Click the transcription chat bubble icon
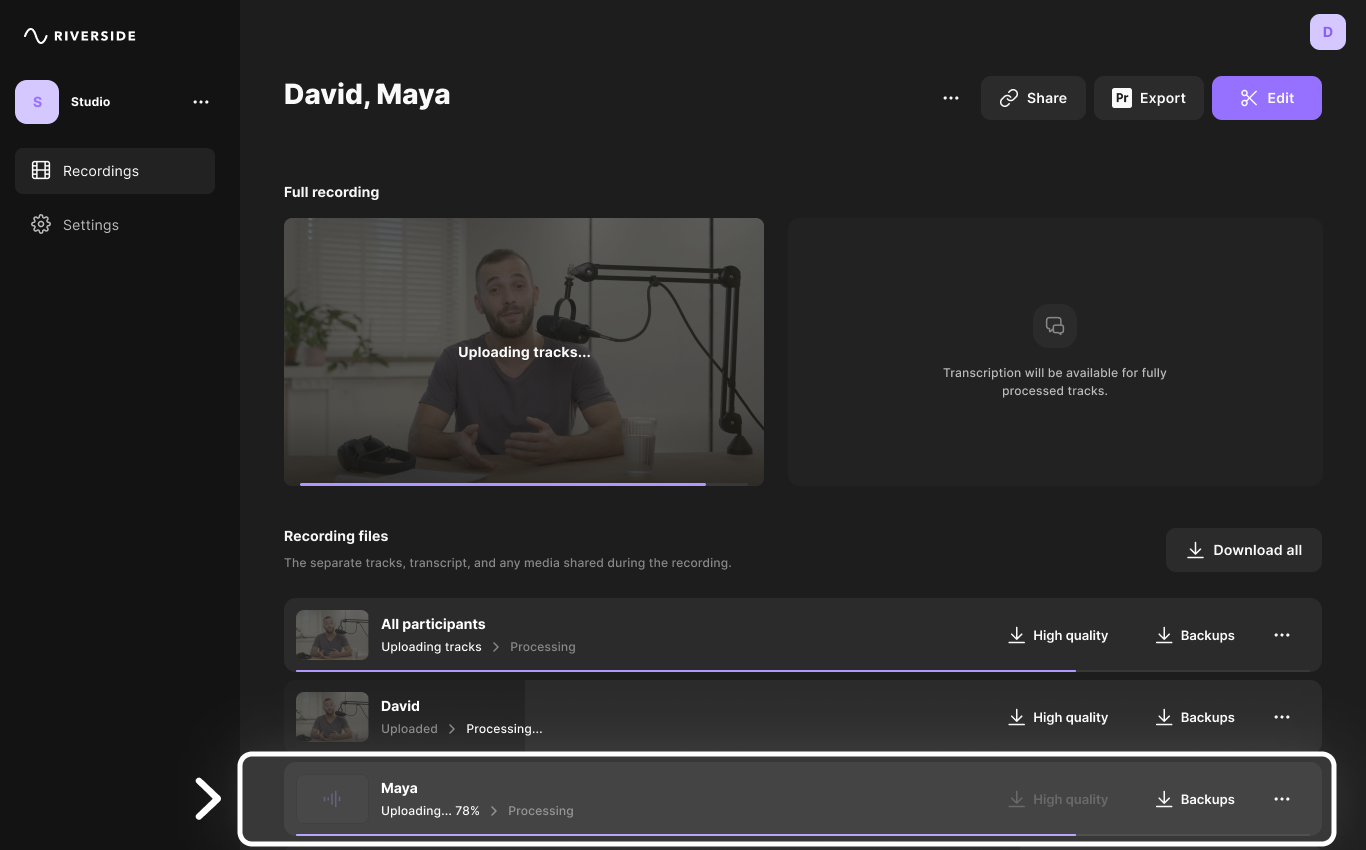This screenshot has width=1366, height=850. [x=1054, y=326]
